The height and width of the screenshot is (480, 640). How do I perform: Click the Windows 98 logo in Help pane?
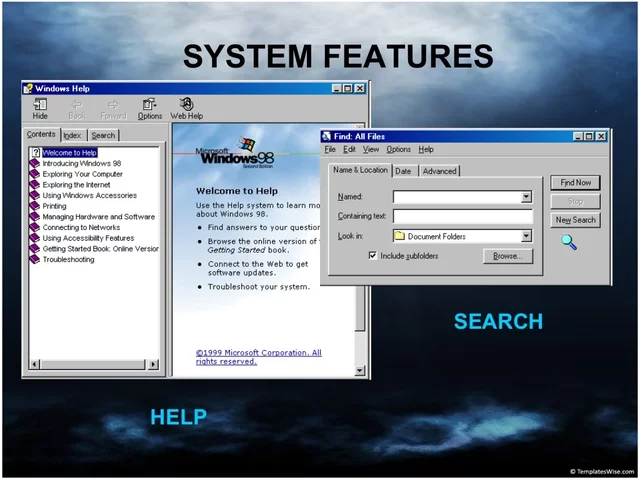234,153
